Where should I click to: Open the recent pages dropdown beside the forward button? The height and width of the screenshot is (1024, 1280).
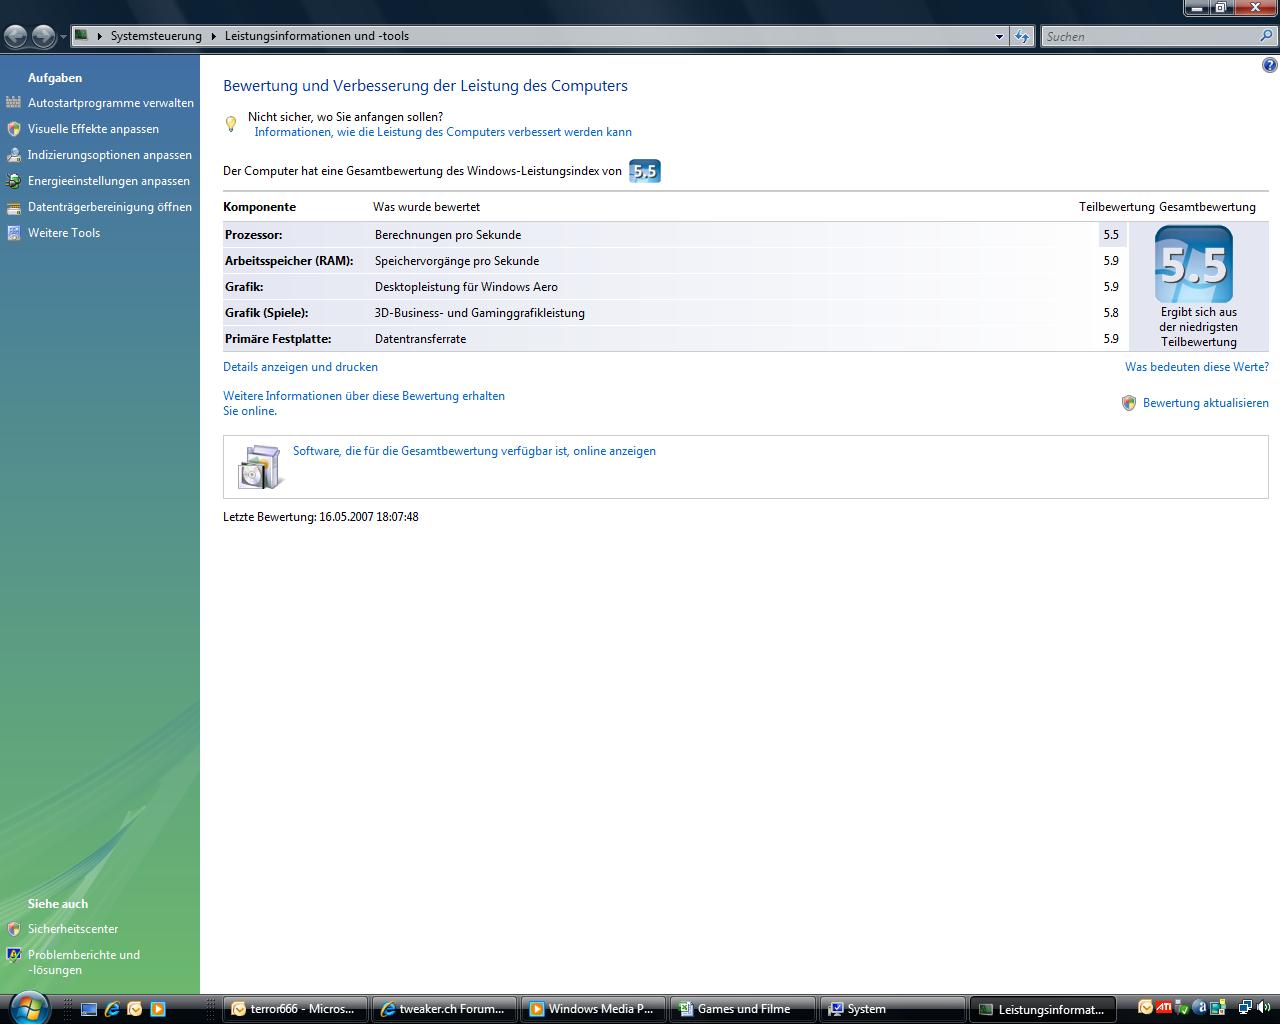63,37
